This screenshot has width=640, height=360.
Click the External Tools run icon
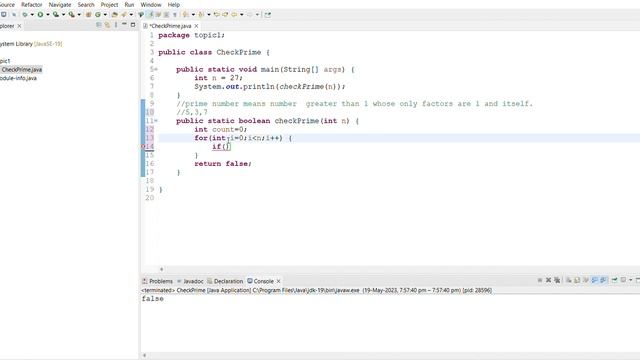tap(72, 15)
